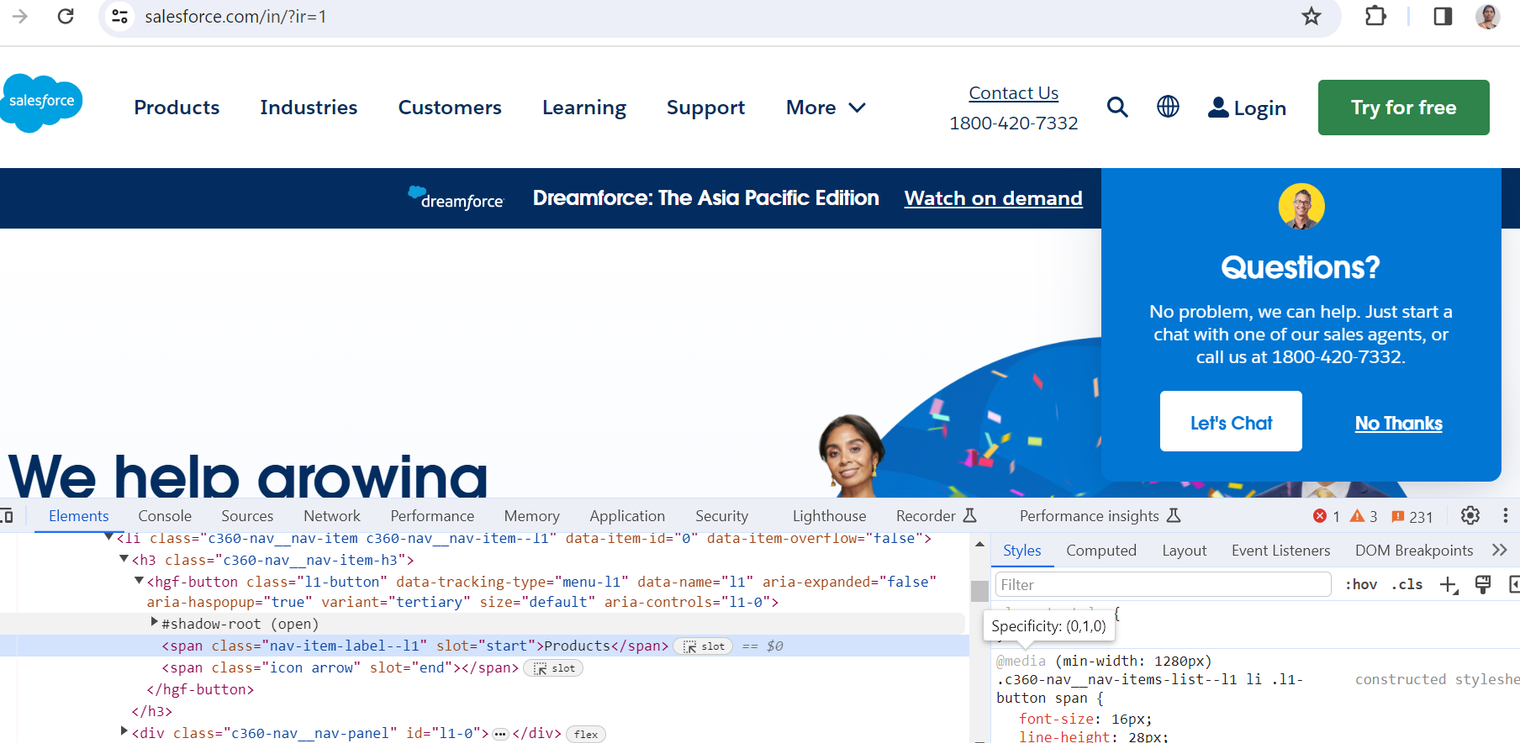Open the Computed styles tab
Viewport: 1520px width, 743px height.
tap(1101, 550)
